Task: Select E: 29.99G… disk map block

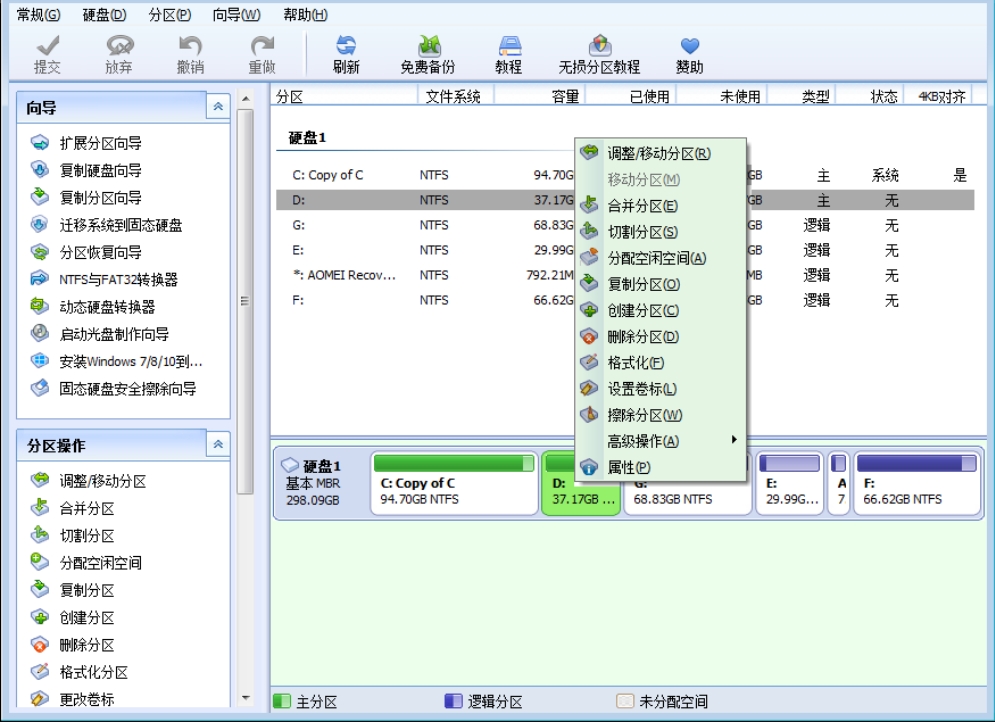Action: [x=790, y=483]
